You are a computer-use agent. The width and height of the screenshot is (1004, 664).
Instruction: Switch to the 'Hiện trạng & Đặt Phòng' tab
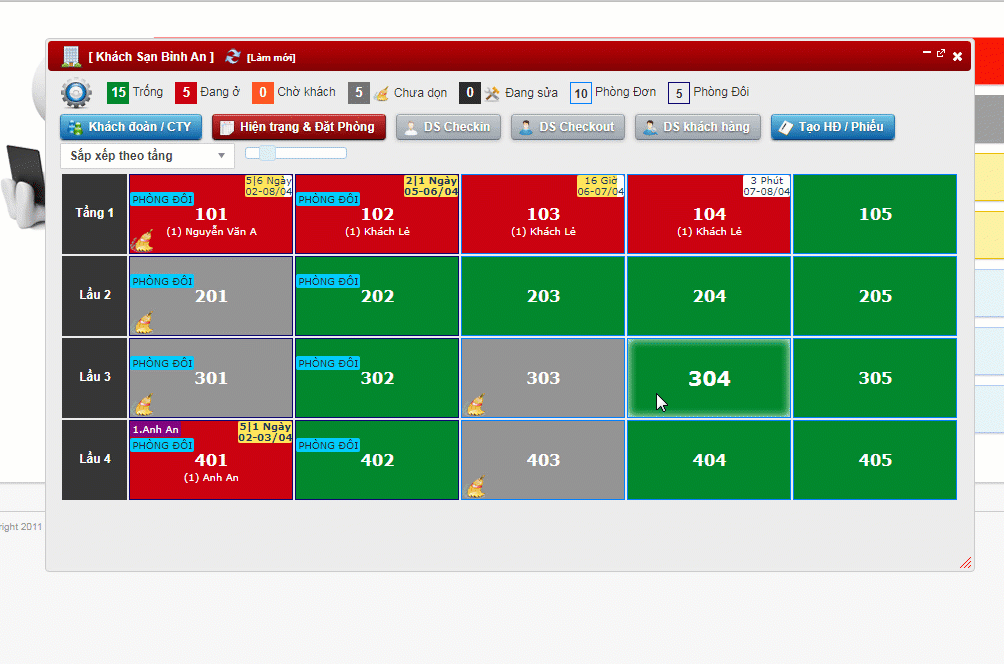click(x=298, y=127)
